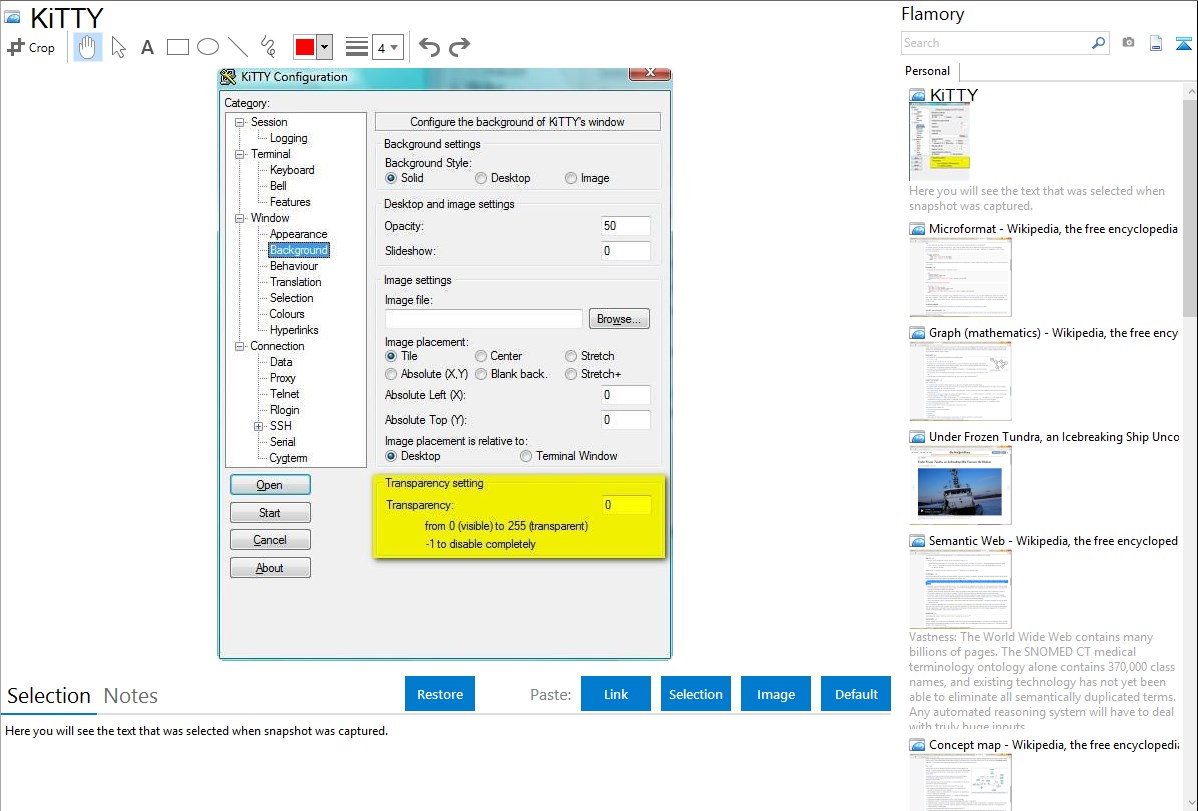The width and height of the screenshot is (1198, 811).
Task: Select Behaviour in the category tree
Action: coord(293,266)
